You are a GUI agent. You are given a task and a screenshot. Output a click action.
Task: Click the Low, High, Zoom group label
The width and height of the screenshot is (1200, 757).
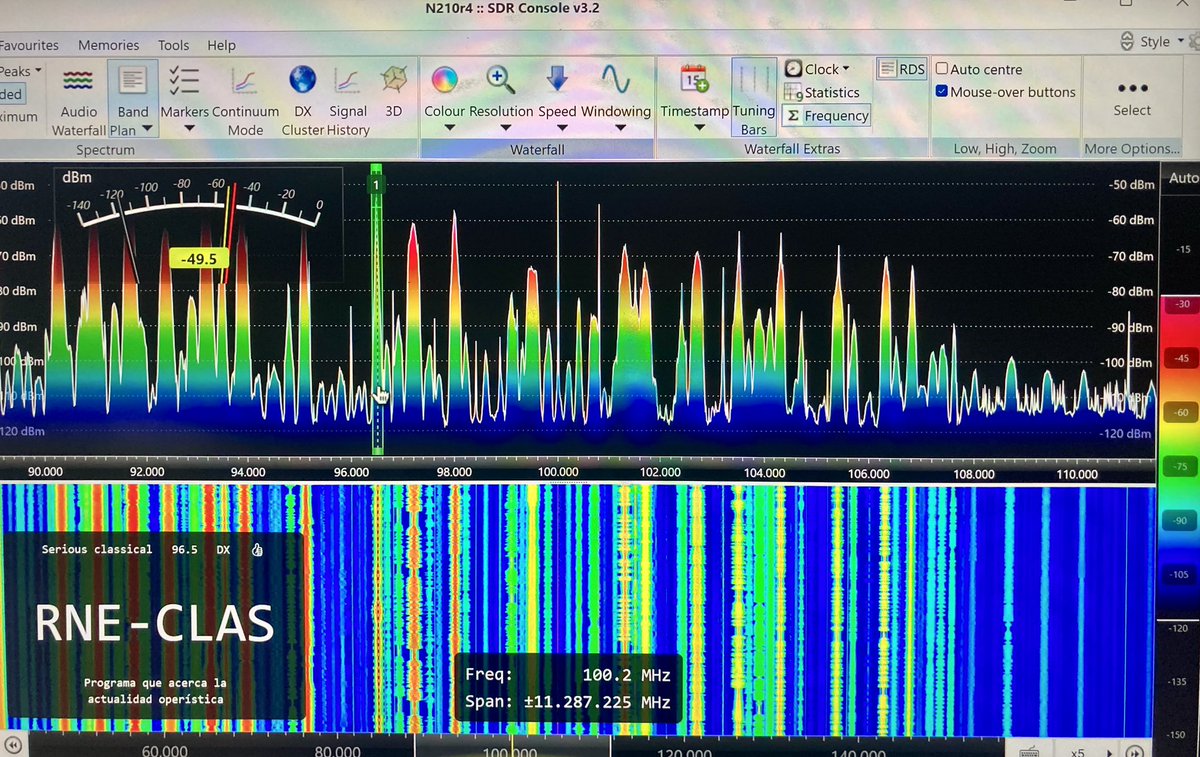point(1005,149)
